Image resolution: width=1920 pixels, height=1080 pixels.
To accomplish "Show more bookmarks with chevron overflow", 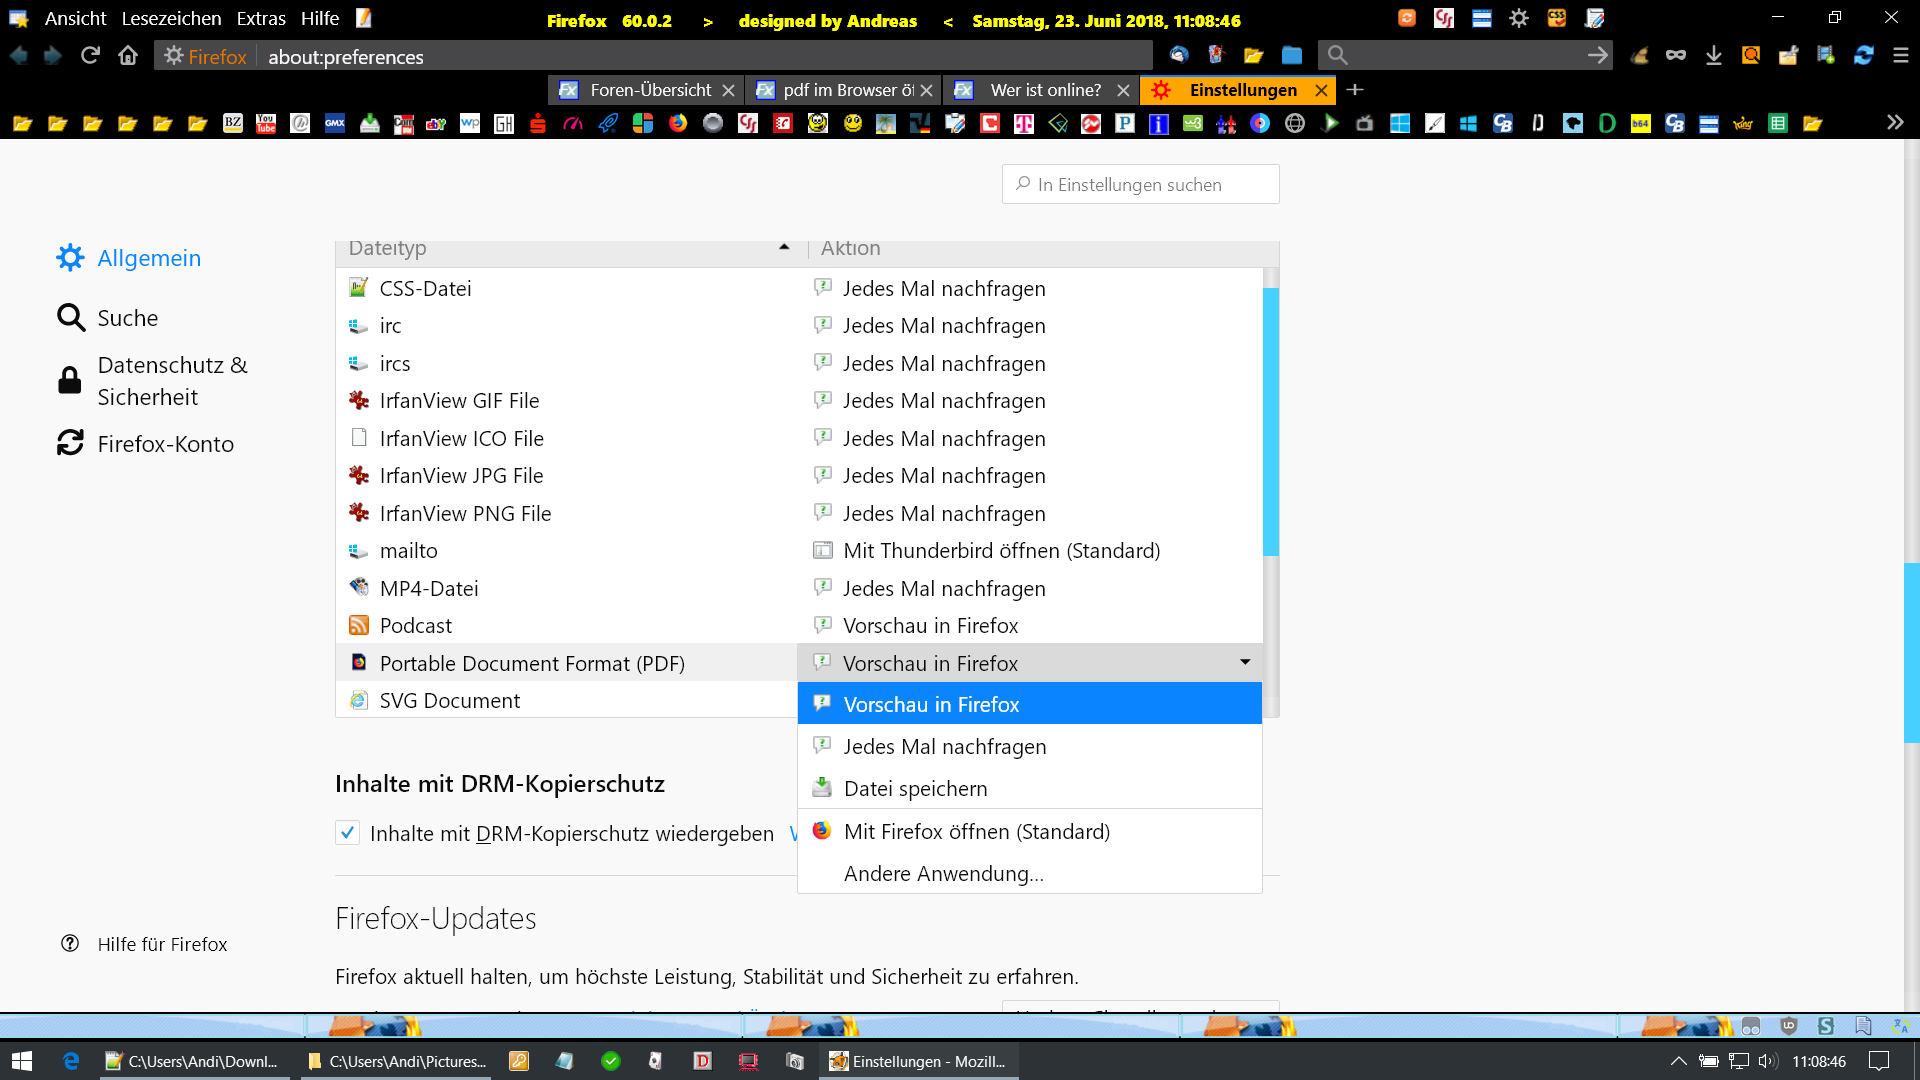I will pos(1894,123).
